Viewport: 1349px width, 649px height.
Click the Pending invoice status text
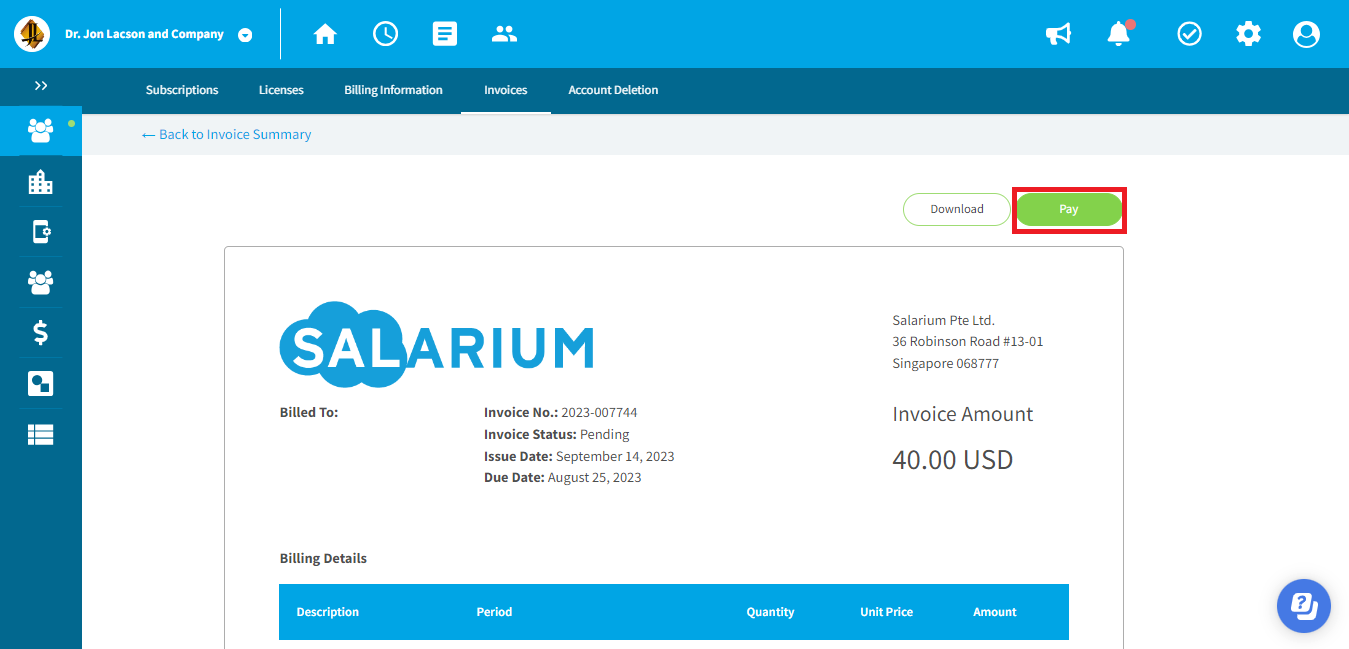pyautogui.click(x=605, y=434)
